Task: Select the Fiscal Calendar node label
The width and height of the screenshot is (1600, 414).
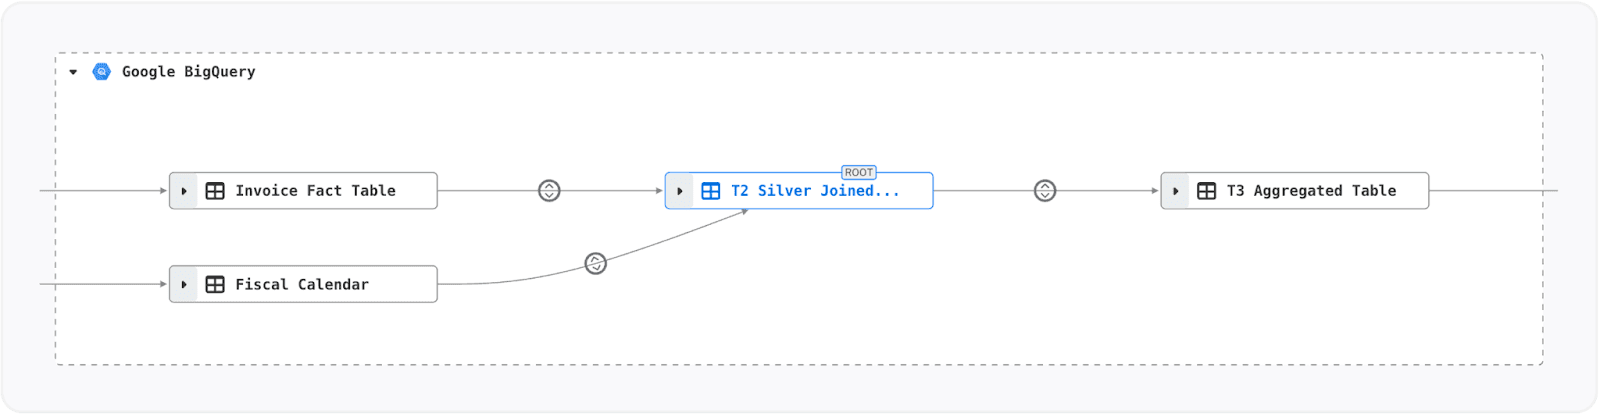Action: pos(301,285)
